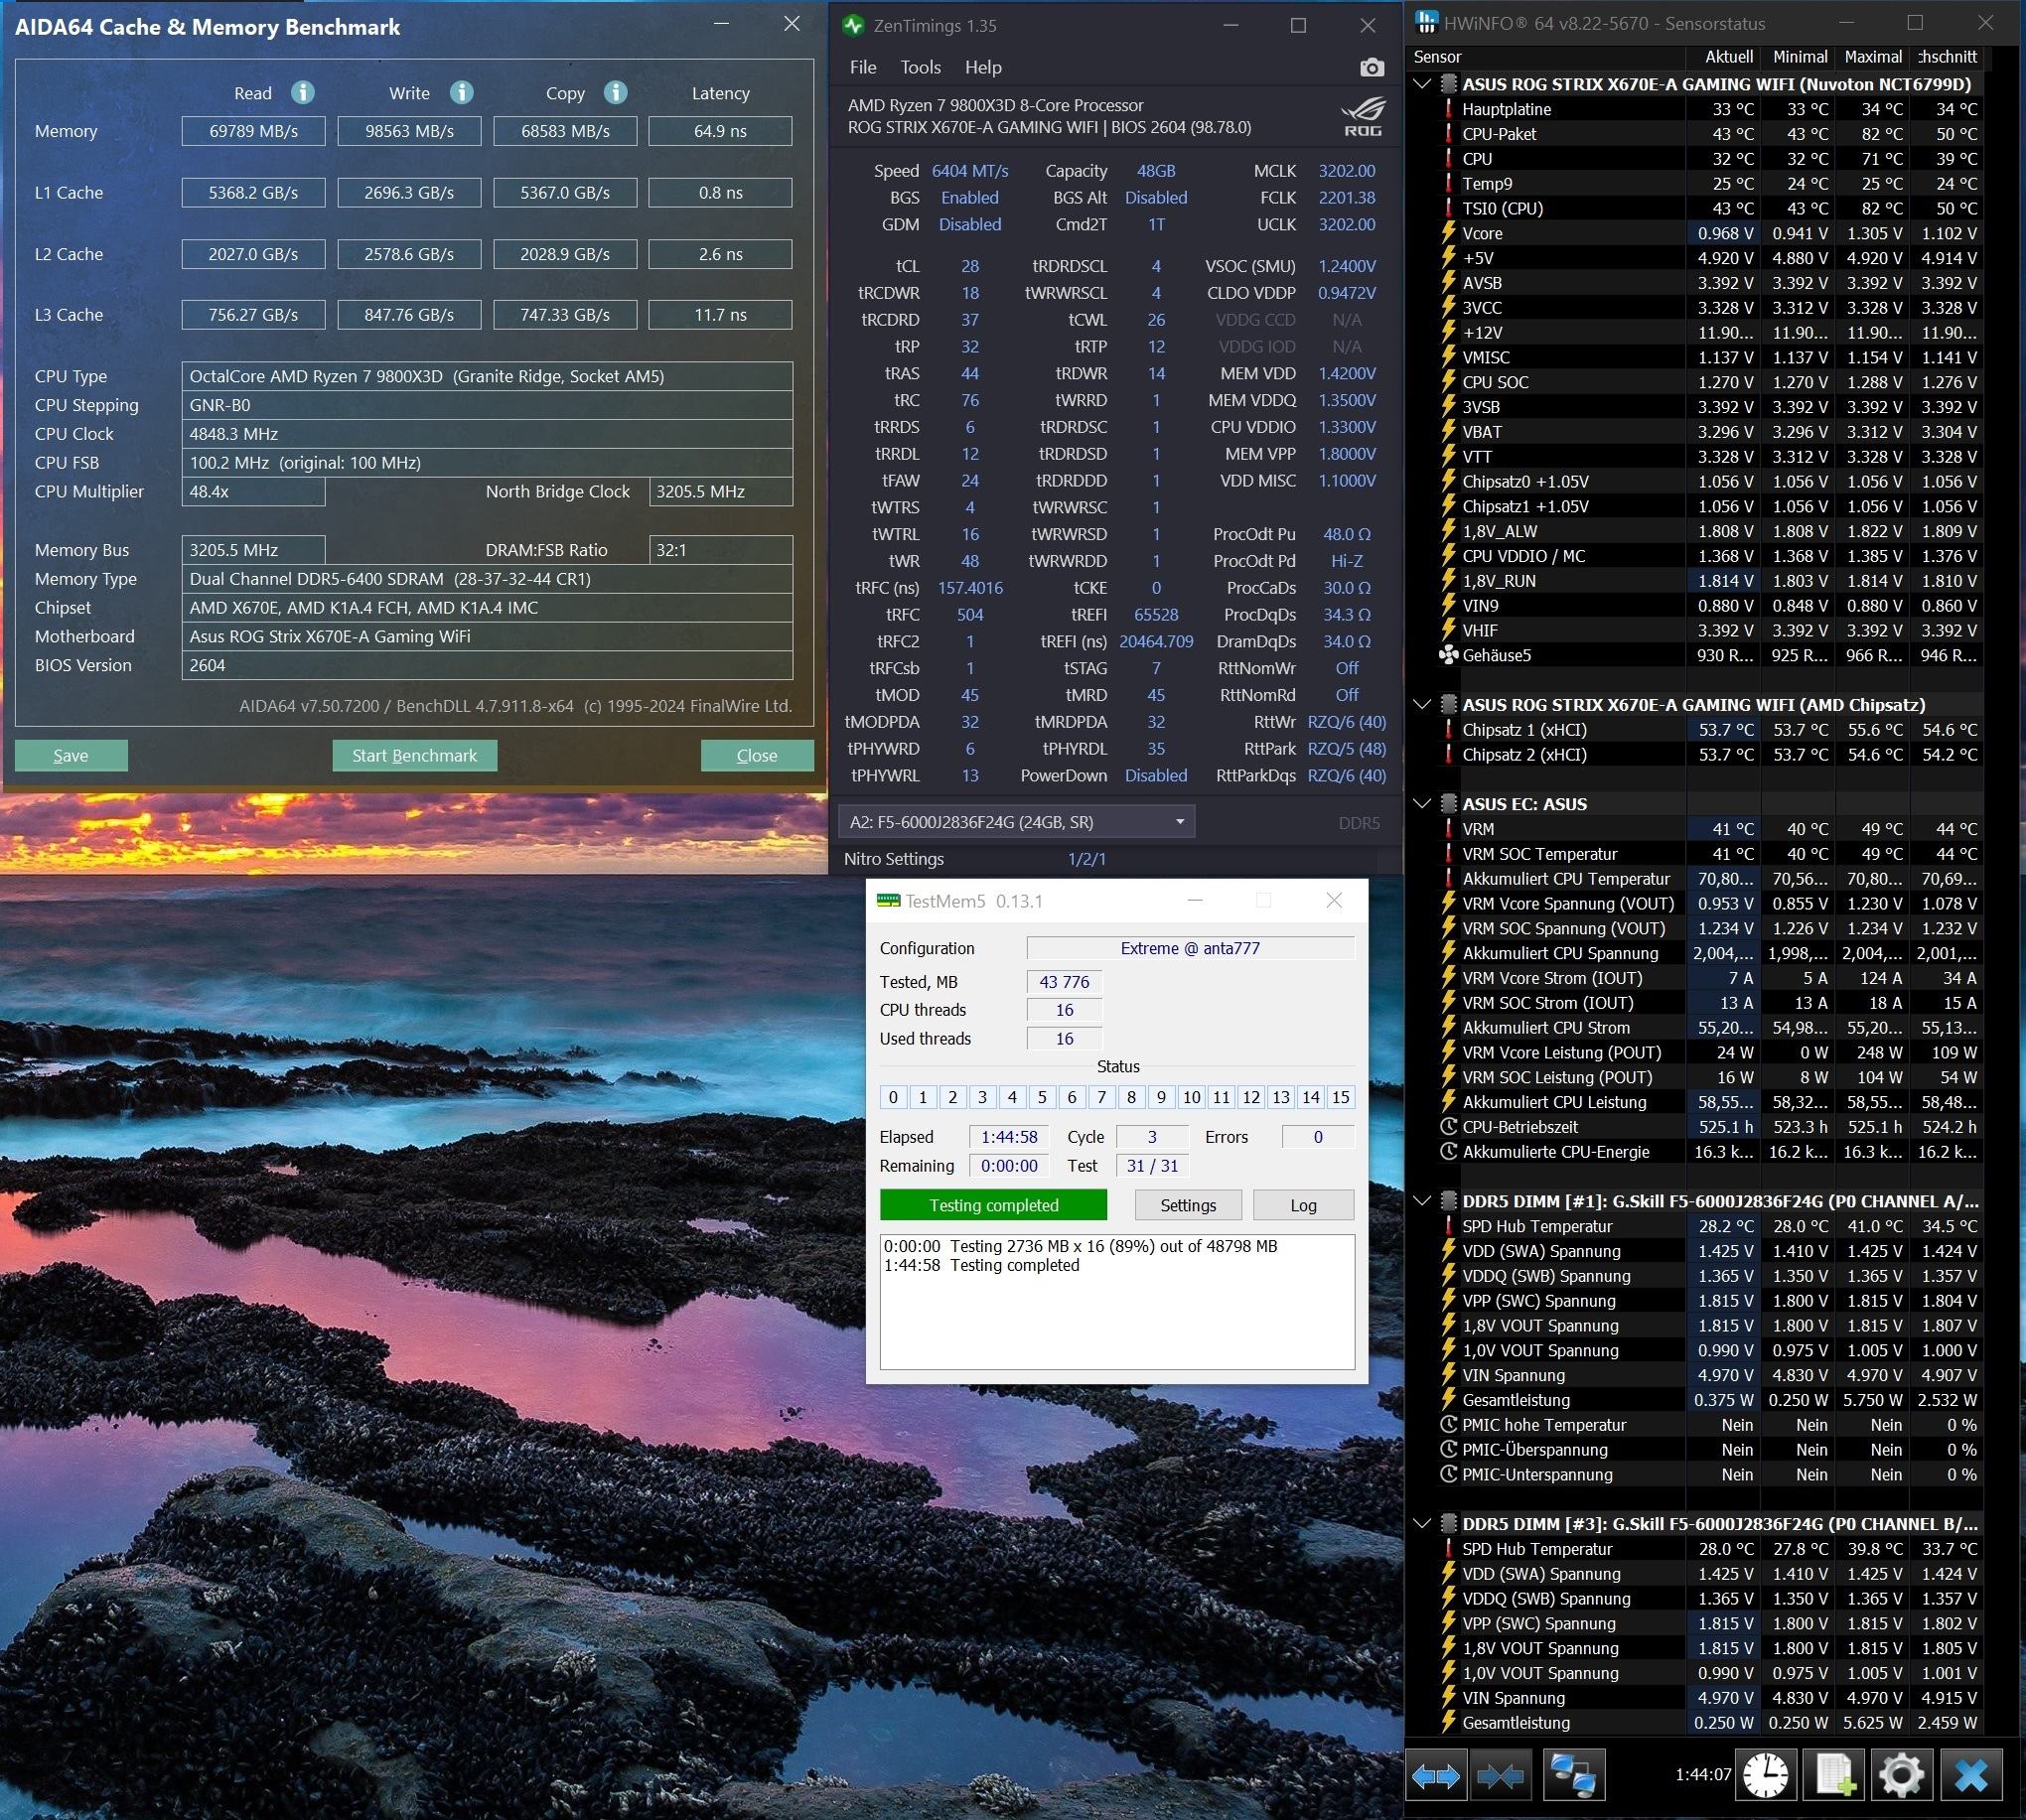Click ZenTimings camera screenshot icon
The width and height of the screenshot is (2026, 1820).
[1372, 67]
